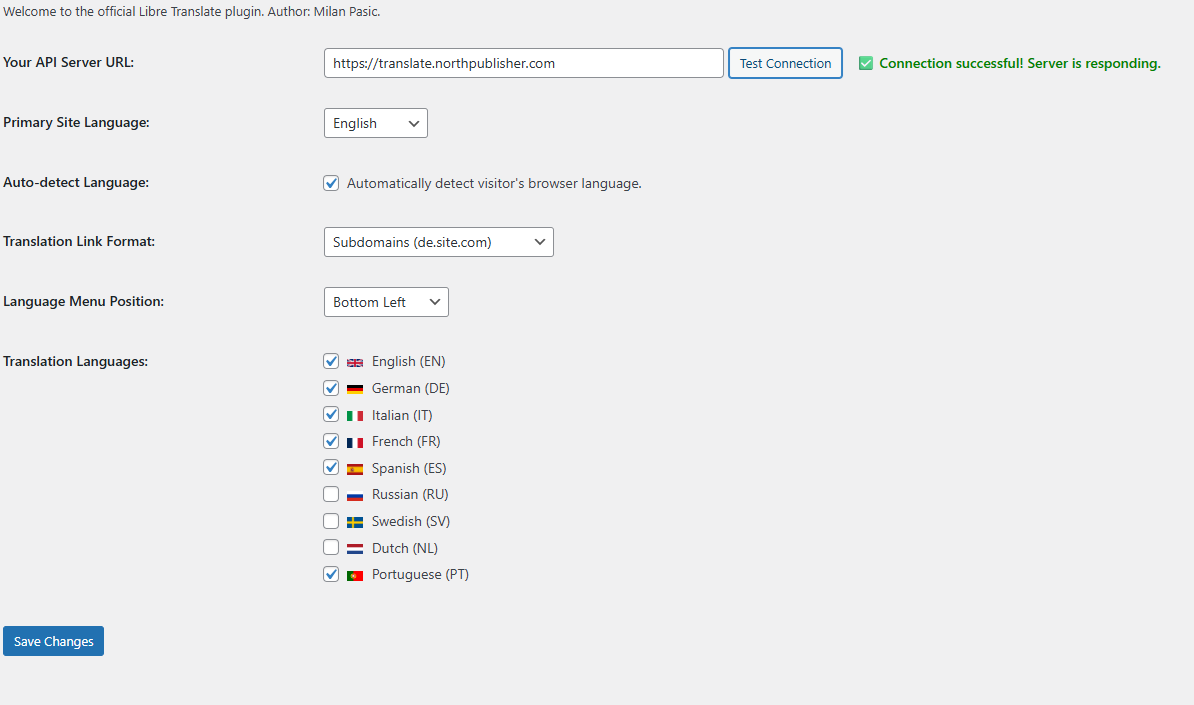The height and width of the screenshot is (705, 1194).
Task: Click the Dutch flag icon
Action: tap(355, 547)
